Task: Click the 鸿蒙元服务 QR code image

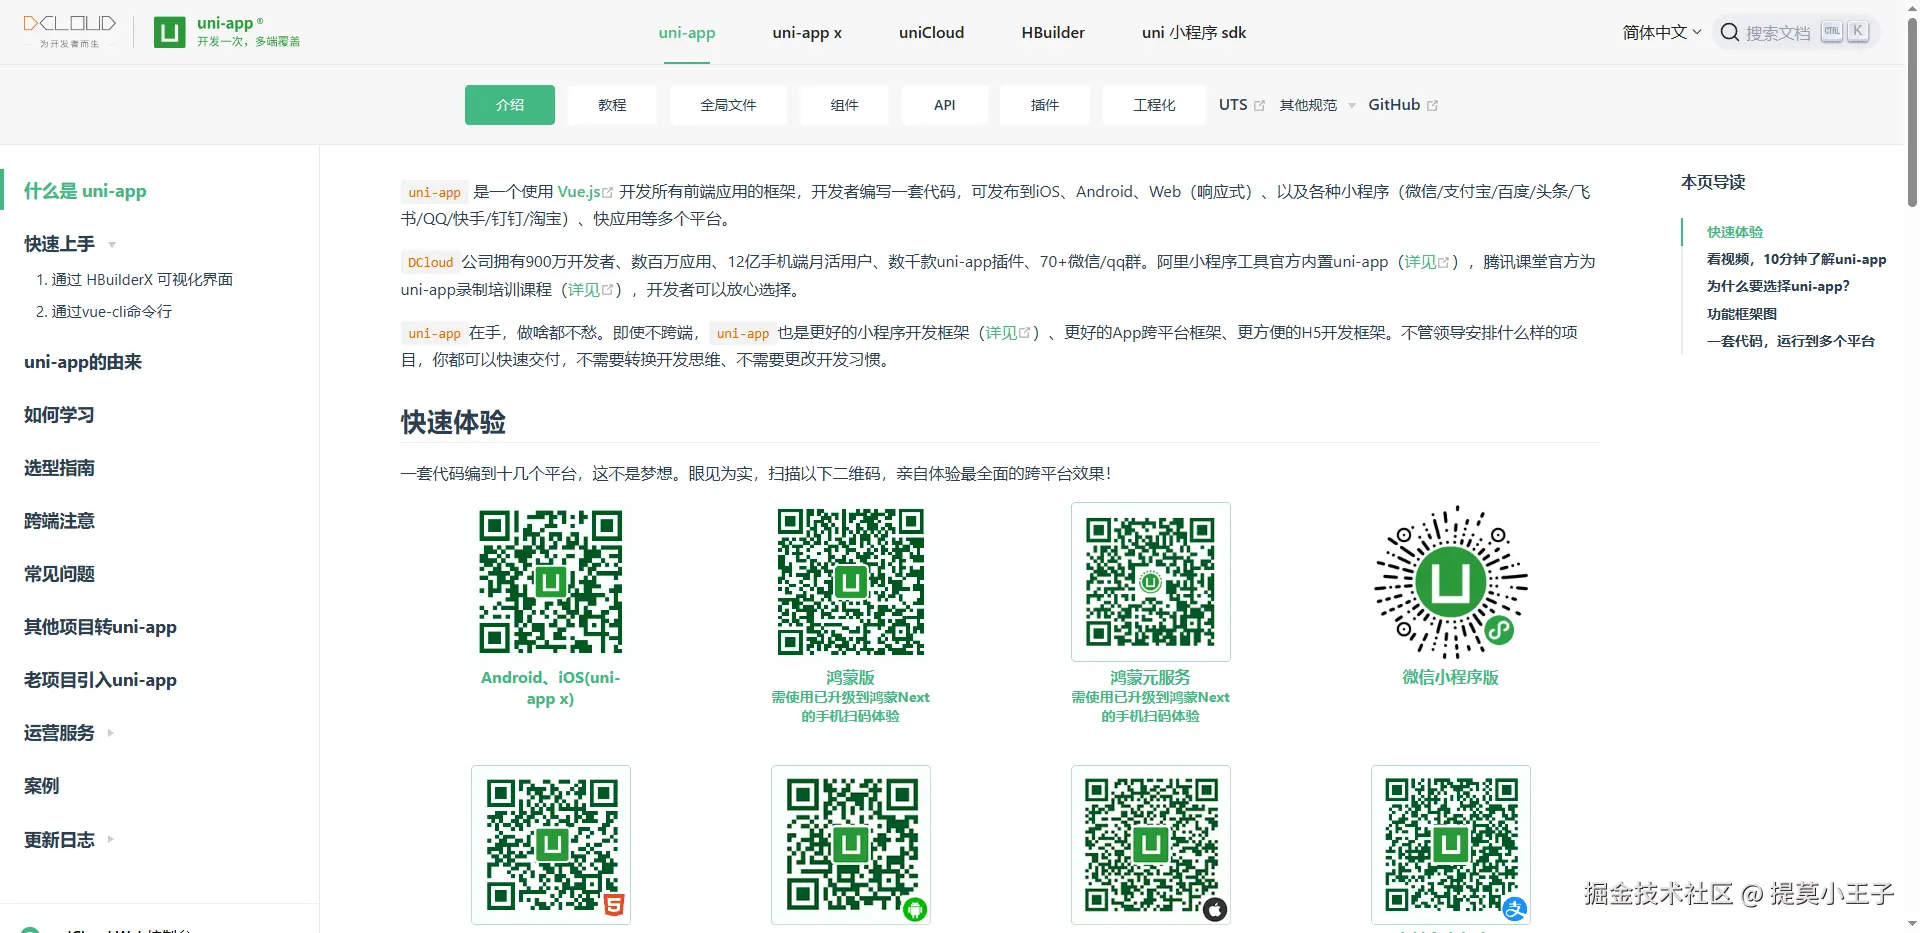Action: 1150,581
